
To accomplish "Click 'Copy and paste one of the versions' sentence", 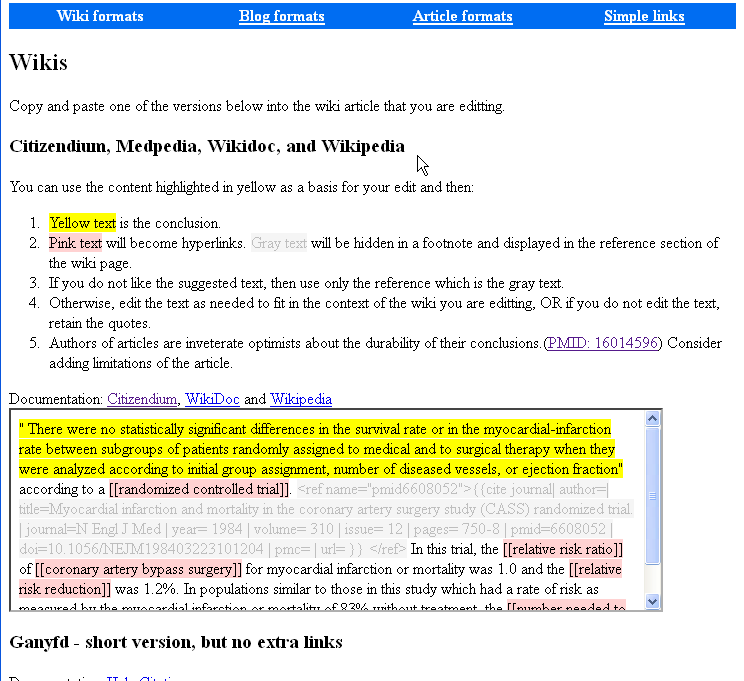I will pyautogui.click(x=257, y=106).
